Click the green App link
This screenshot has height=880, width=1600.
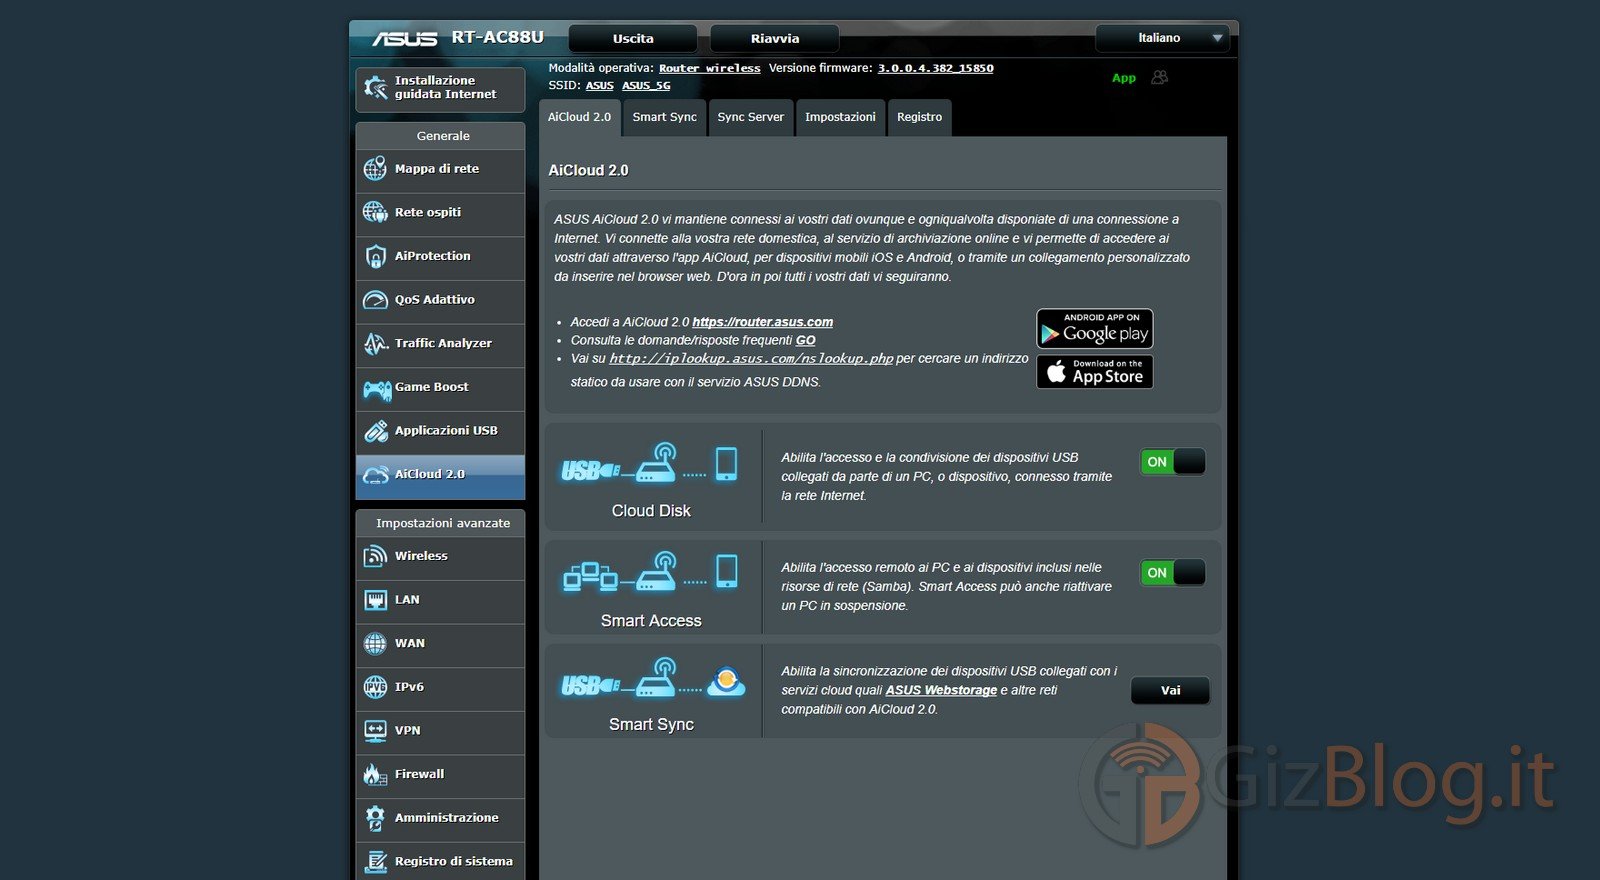pos(1124,78)
